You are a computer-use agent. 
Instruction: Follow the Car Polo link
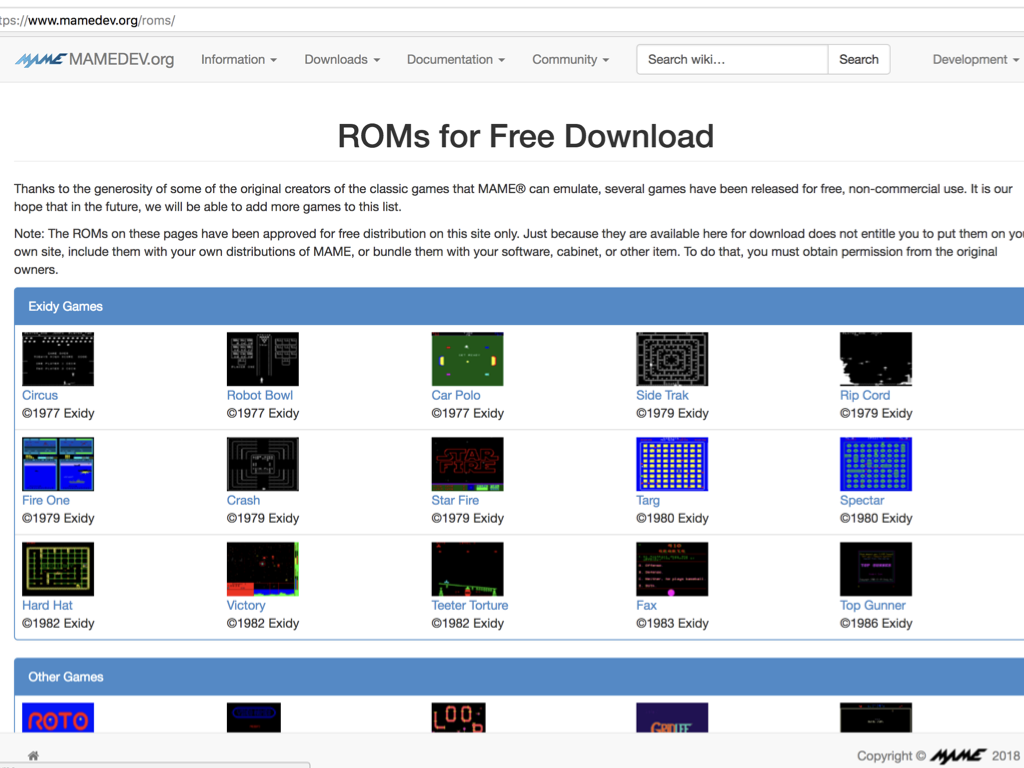tap(456, 395)
